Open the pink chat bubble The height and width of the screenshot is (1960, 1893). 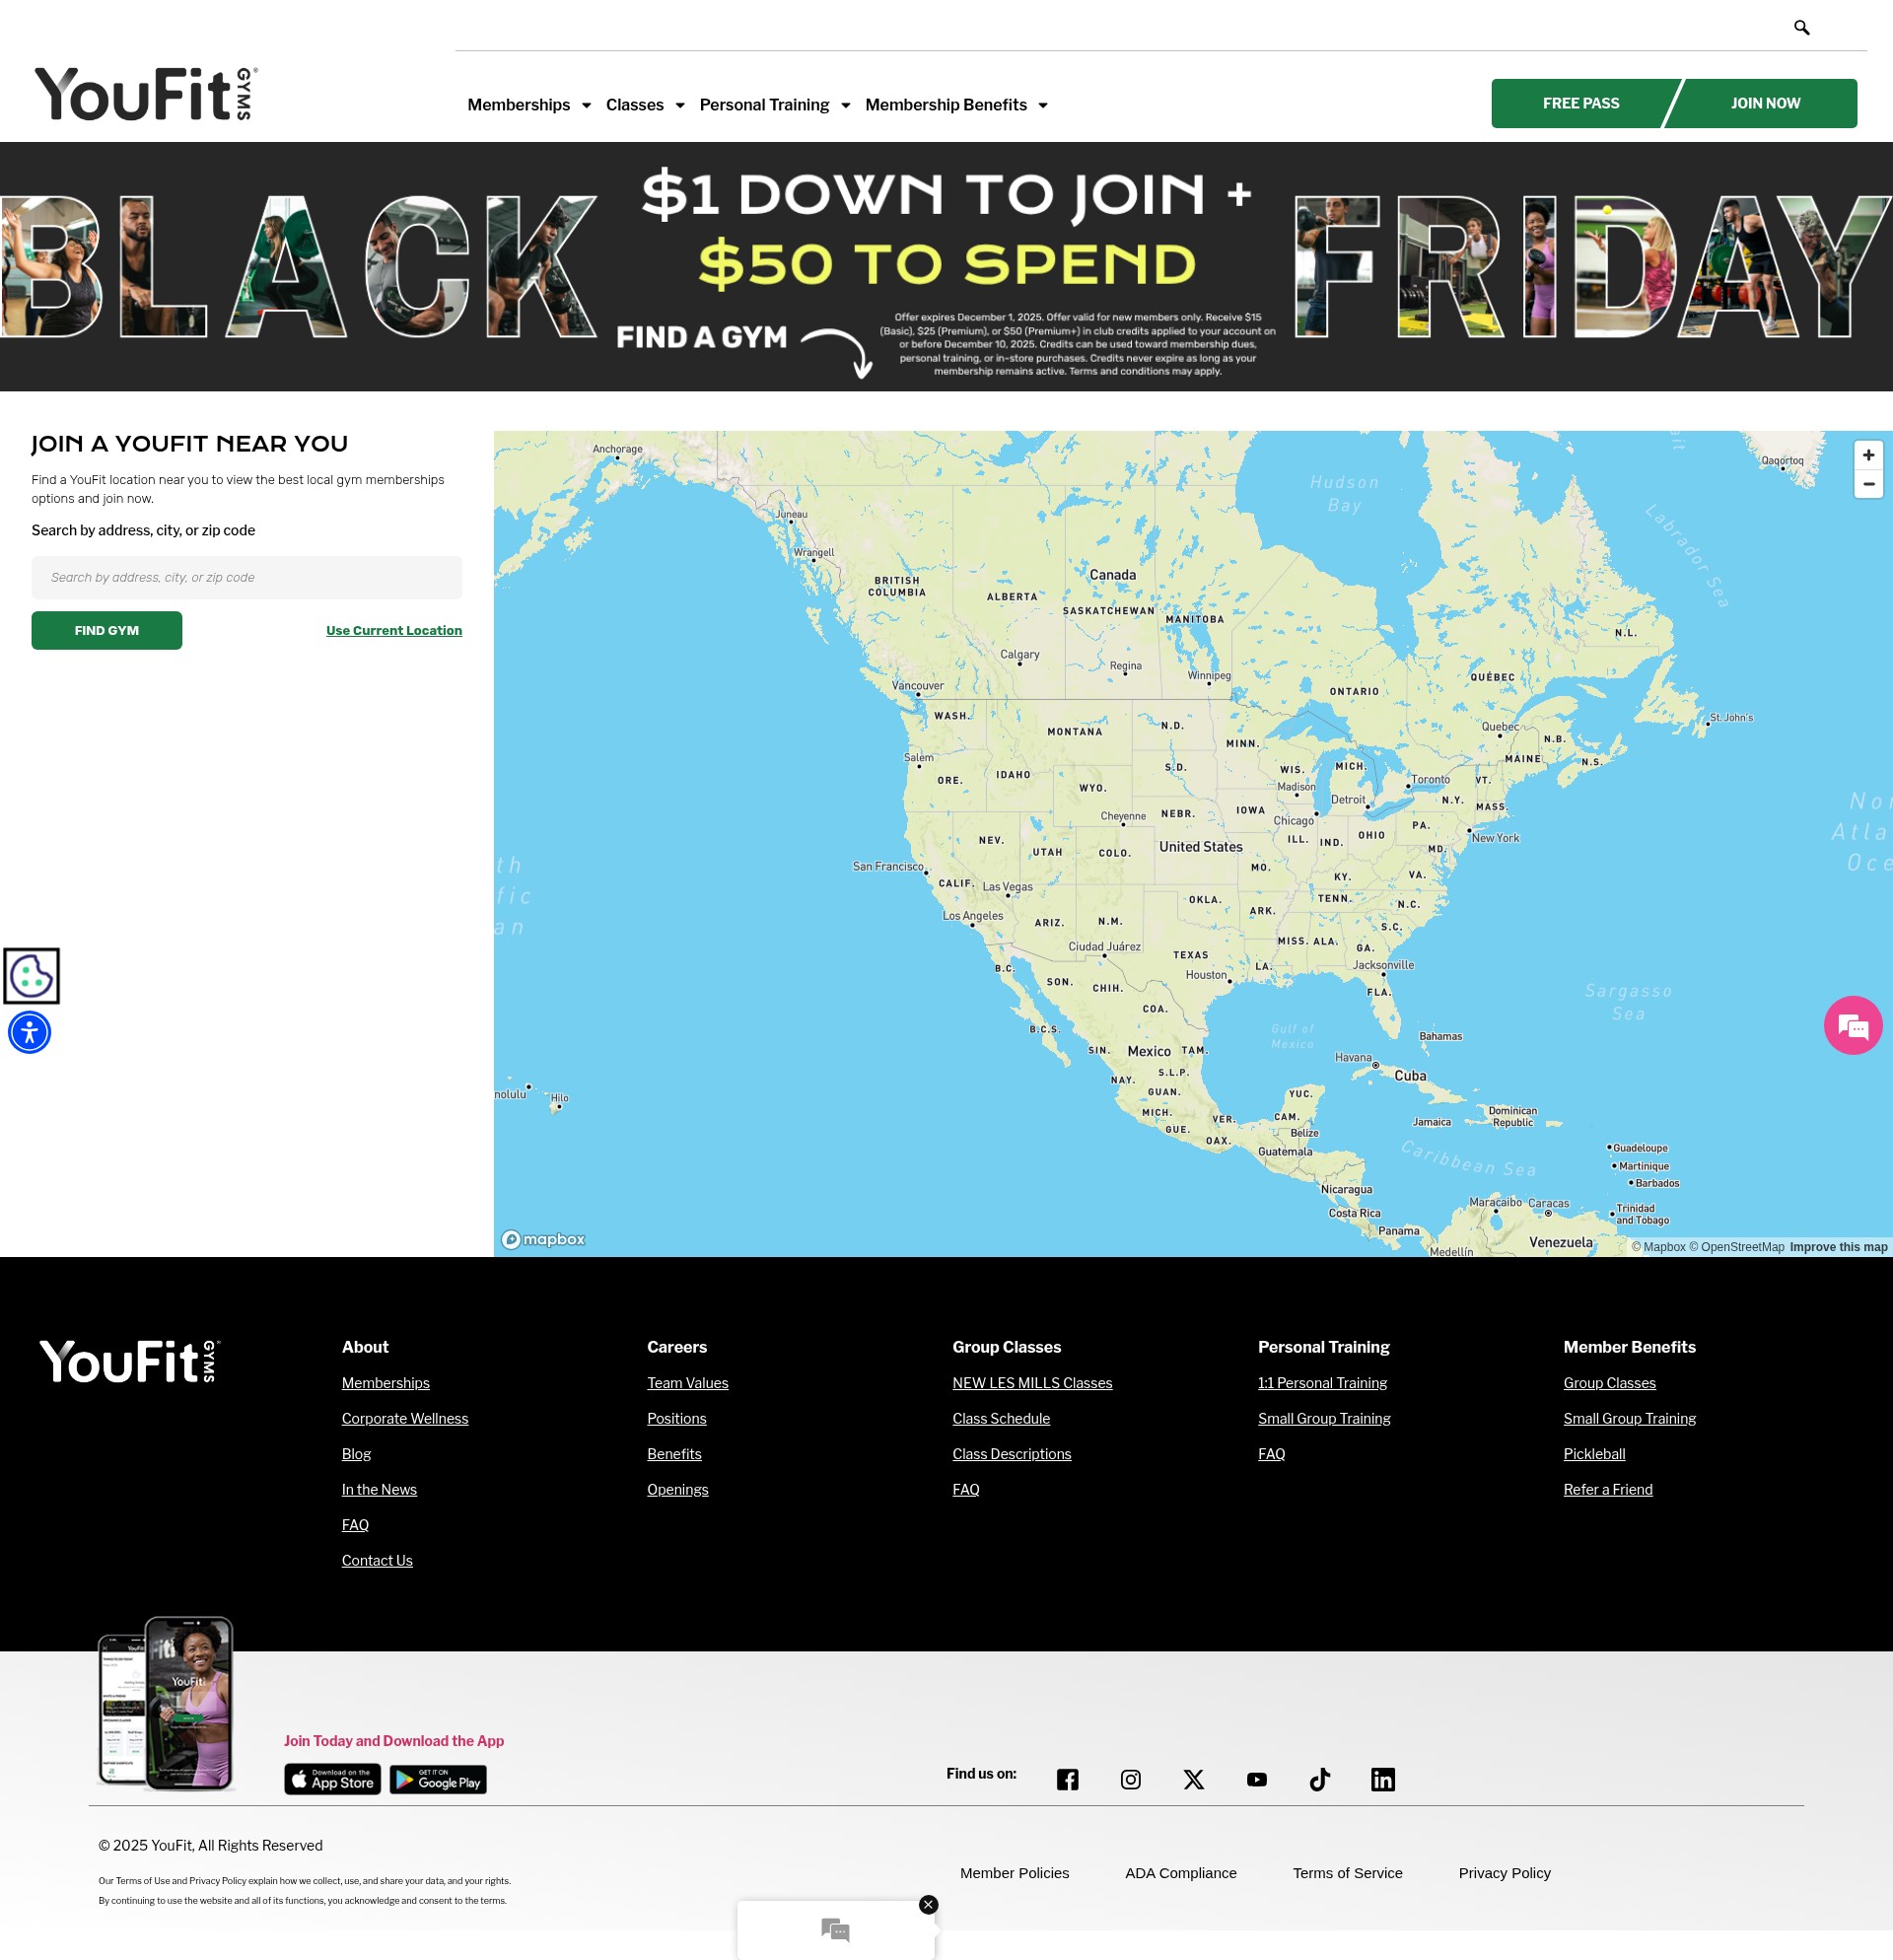coord(1852,1025)
